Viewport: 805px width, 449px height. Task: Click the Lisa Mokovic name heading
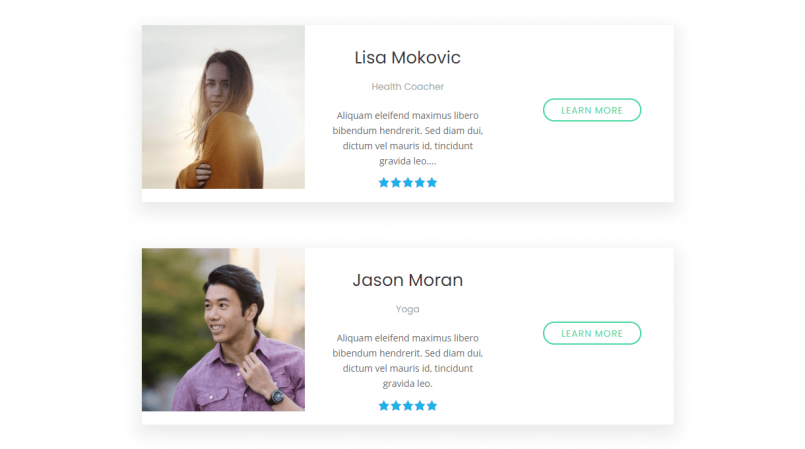pyautogui.click(x=407, y=58)
